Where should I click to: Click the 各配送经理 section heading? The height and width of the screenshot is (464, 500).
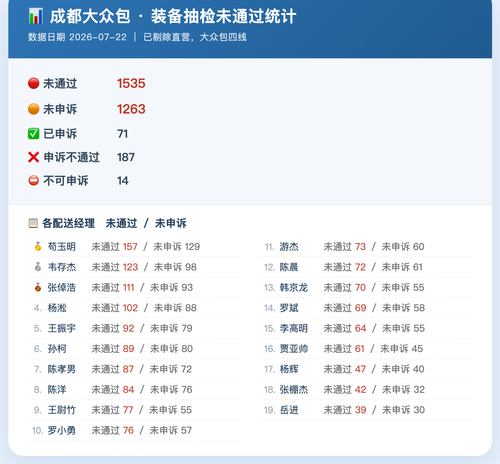pos(69,223)
